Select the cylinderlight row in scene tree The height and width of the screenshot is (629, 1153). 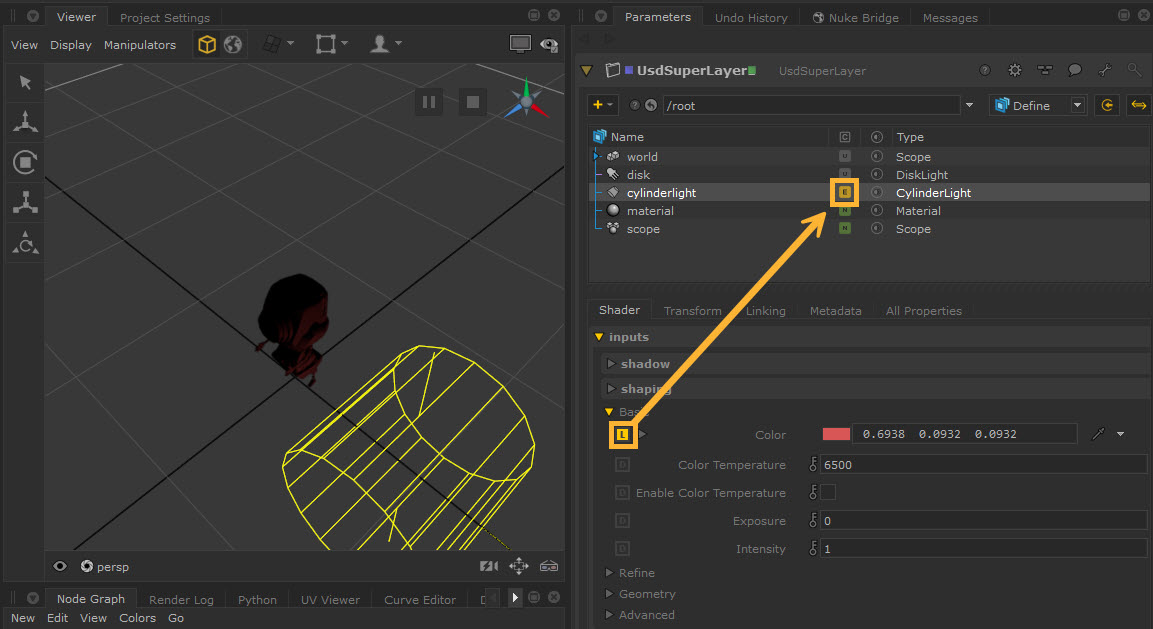661,193
